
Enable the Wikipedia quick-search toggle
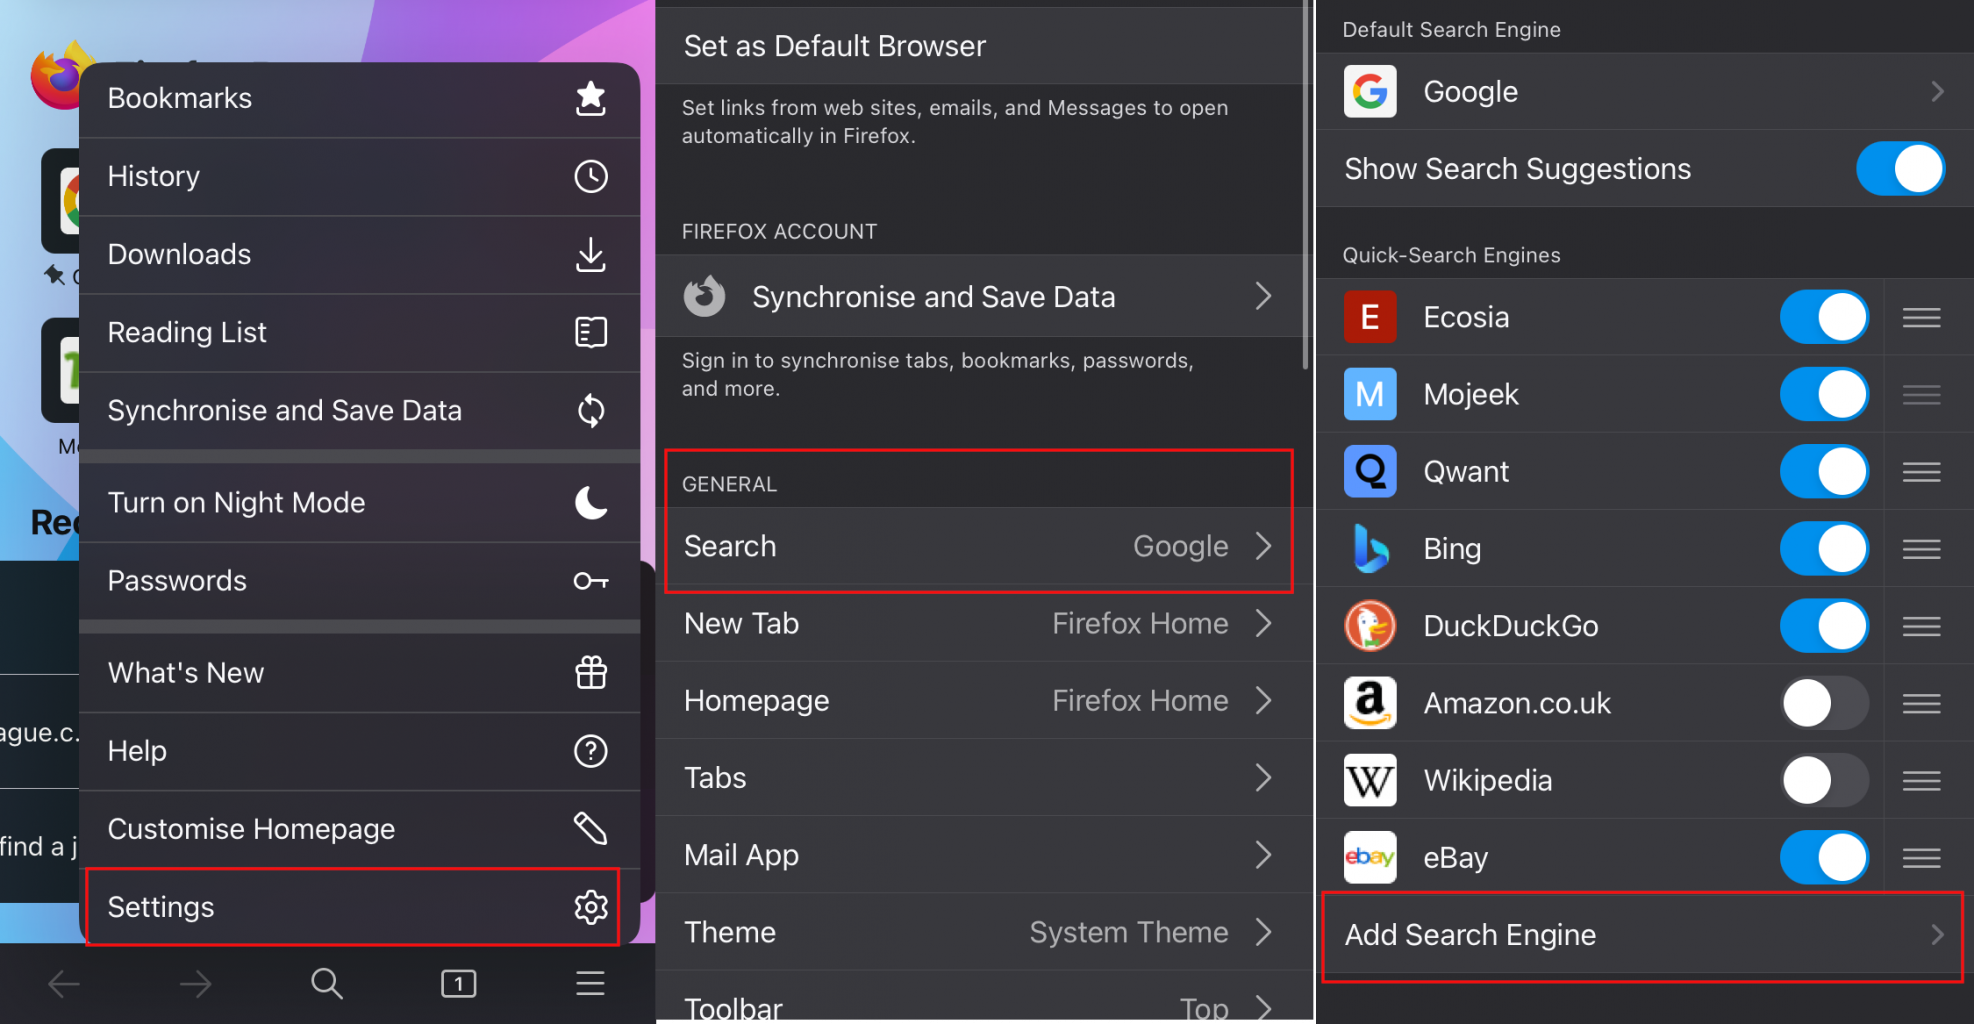click(x=1824, y=780)
